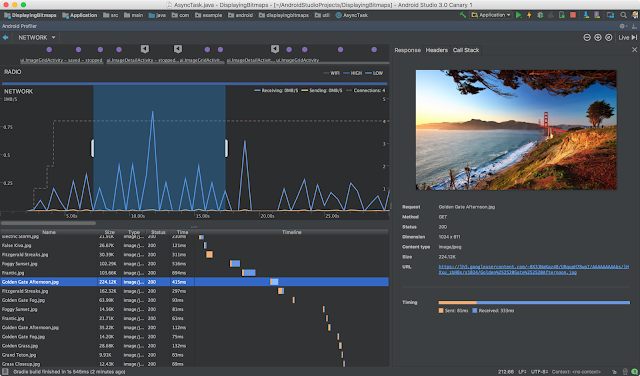Screen dimensions: 640x376
Task: Click the horizontal timeline scrollbar
Action: [48, 223]
